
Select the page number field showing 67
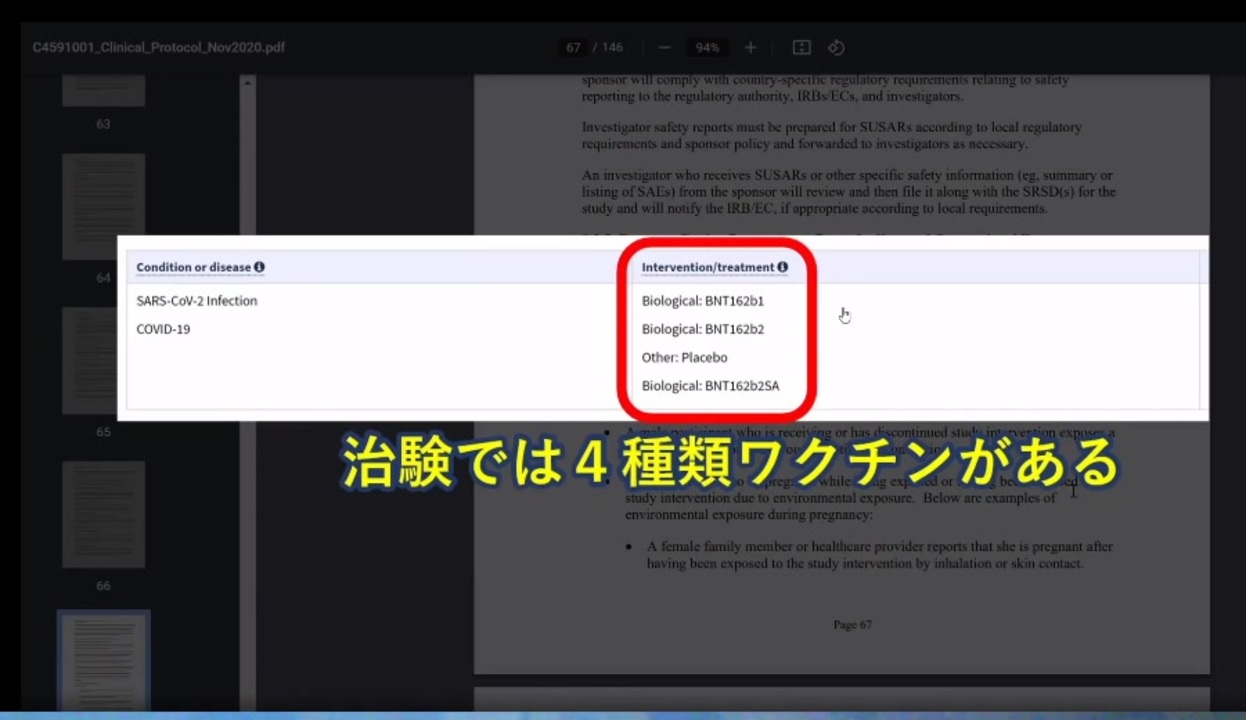pyautogui.click(x=573, y=48)
